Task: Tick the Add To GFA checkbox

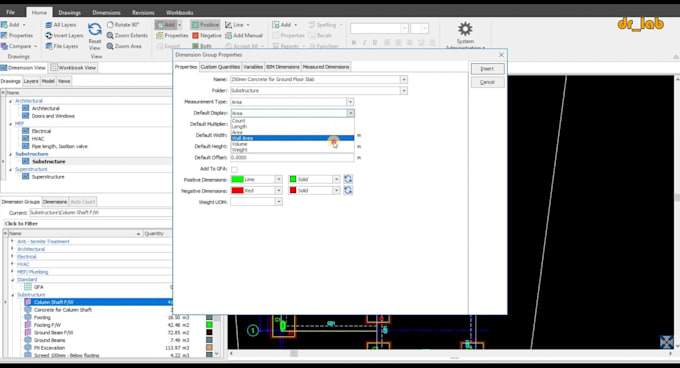Action: 234,169
